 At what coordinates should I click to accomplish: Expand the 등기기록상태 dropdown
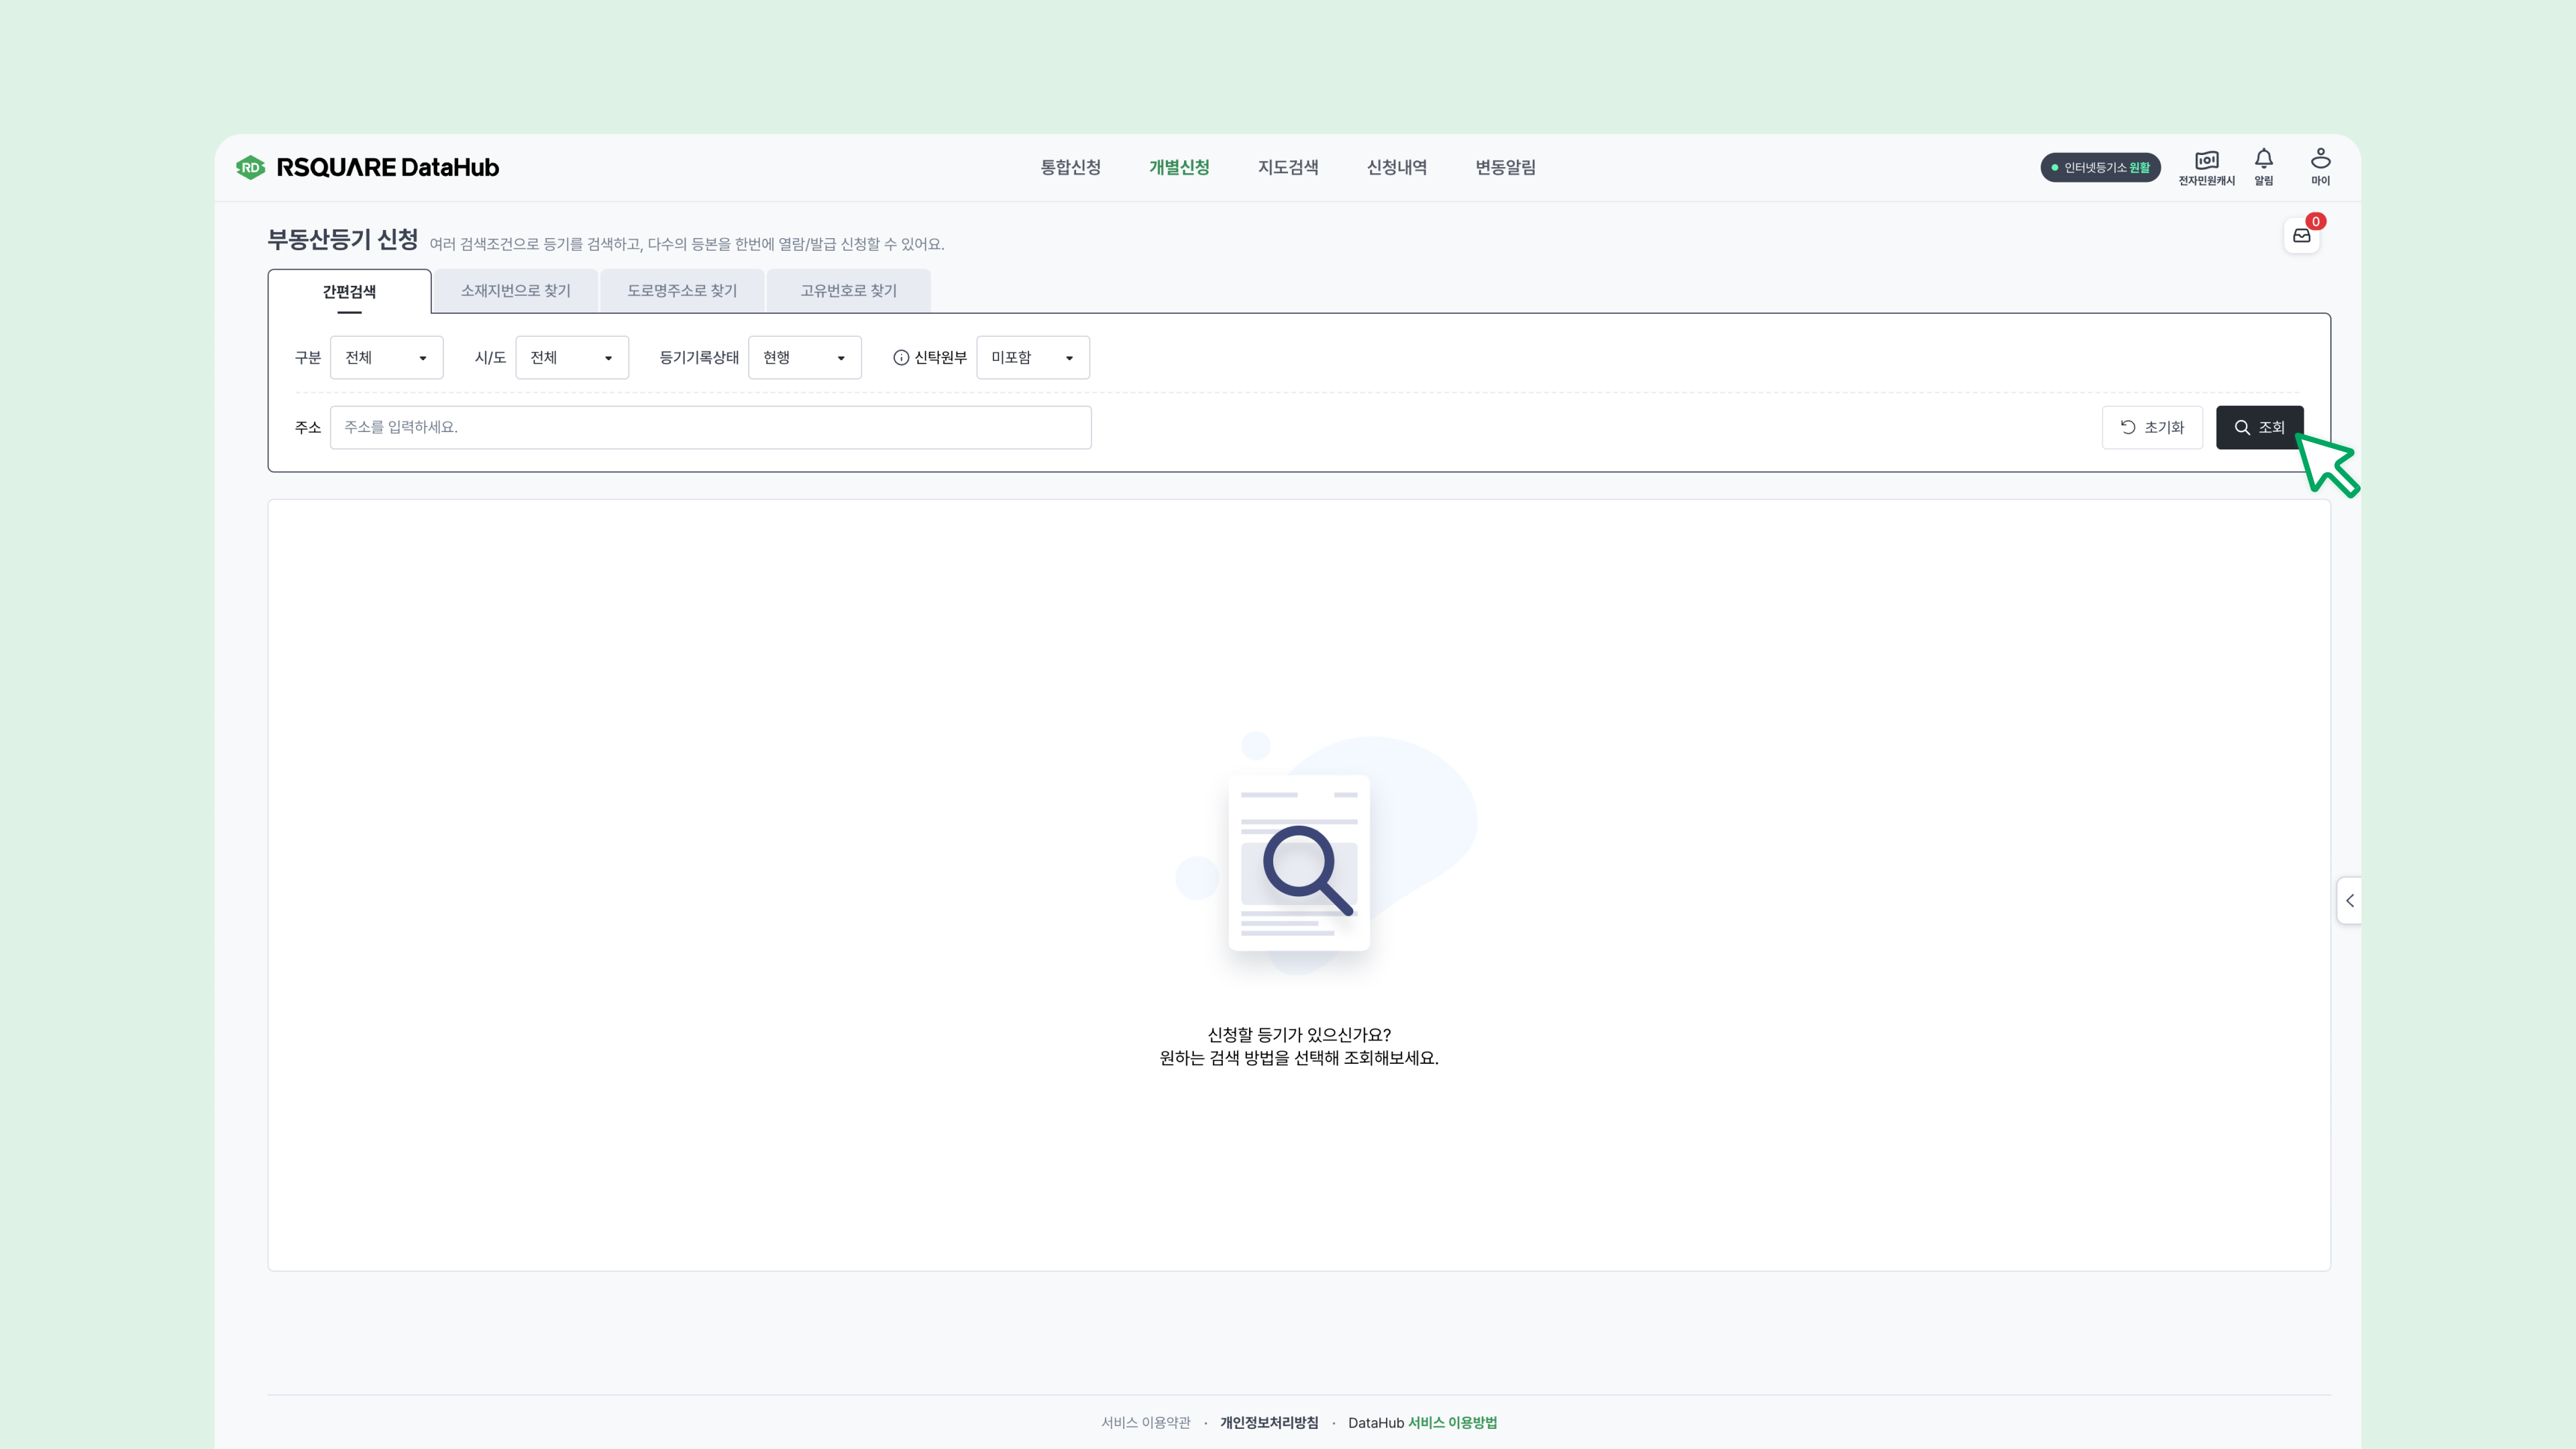(804, 358)
